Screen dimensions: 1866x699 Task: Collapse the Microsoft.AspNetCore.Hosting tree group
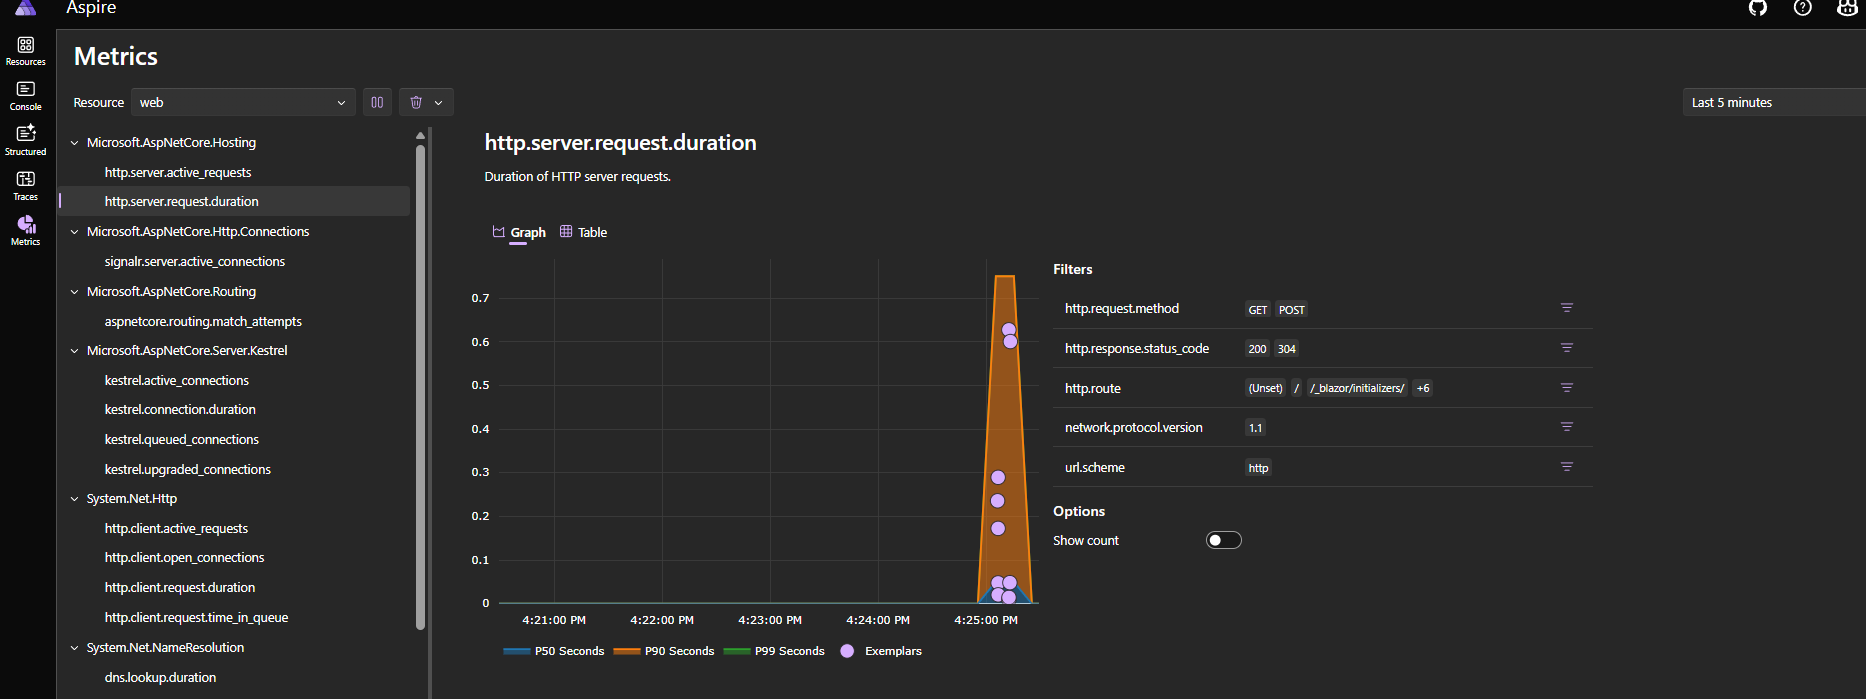[74, 143]
